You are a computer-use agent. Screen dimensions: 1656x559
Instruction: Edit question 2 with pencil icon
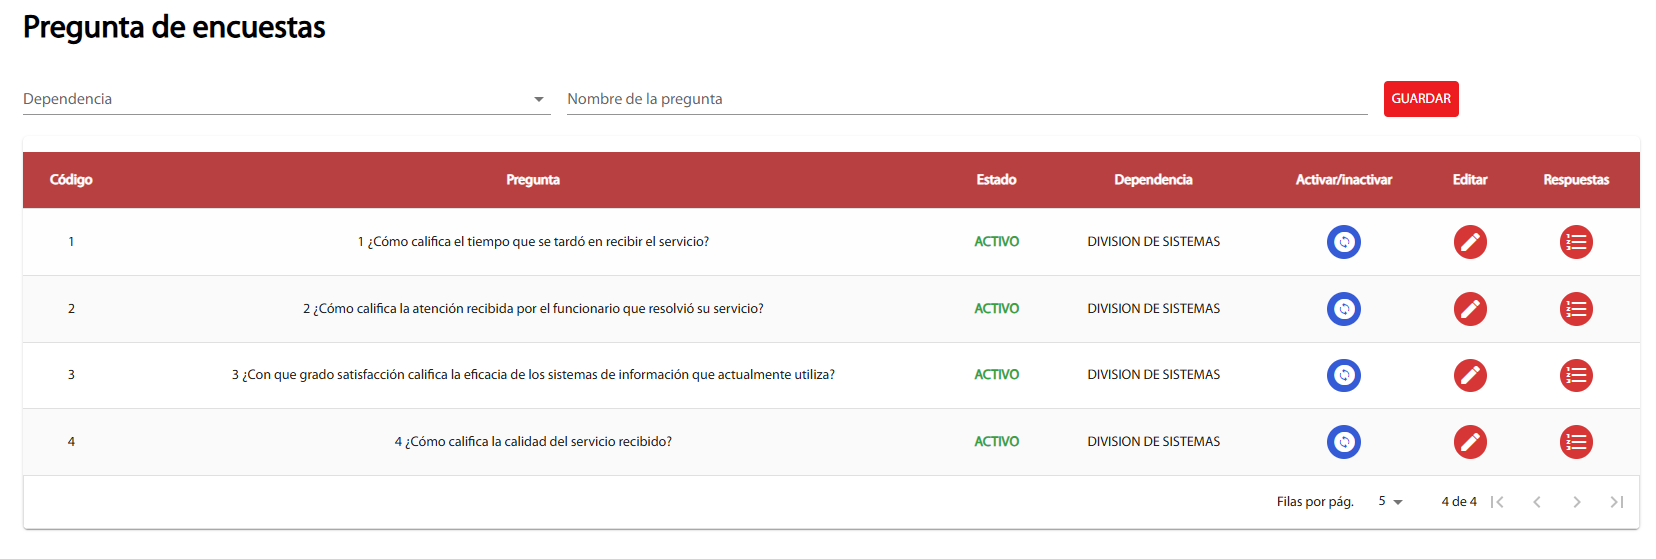(x=1470, y=309)
